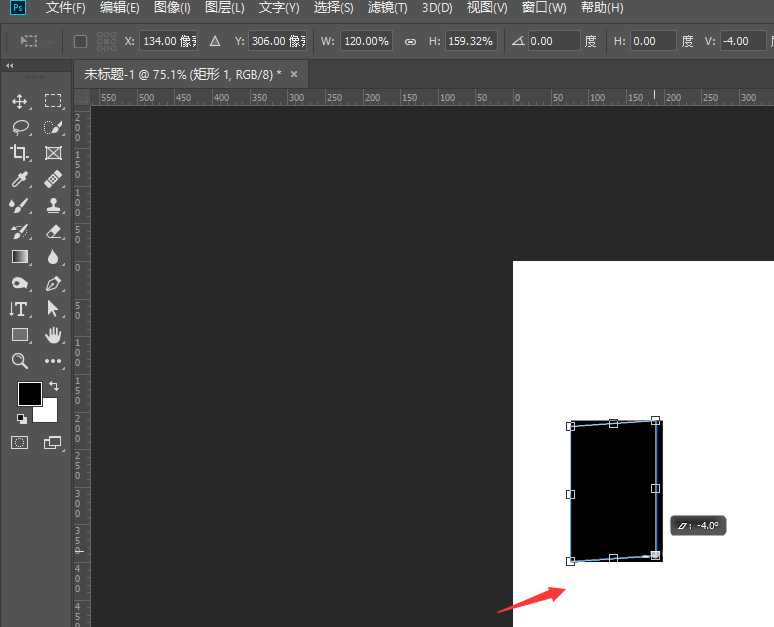The height and width of the screenshot is (627, 774).
Task: Select the Hand tool
Action: pyautogui.click(x=53, y=335)
